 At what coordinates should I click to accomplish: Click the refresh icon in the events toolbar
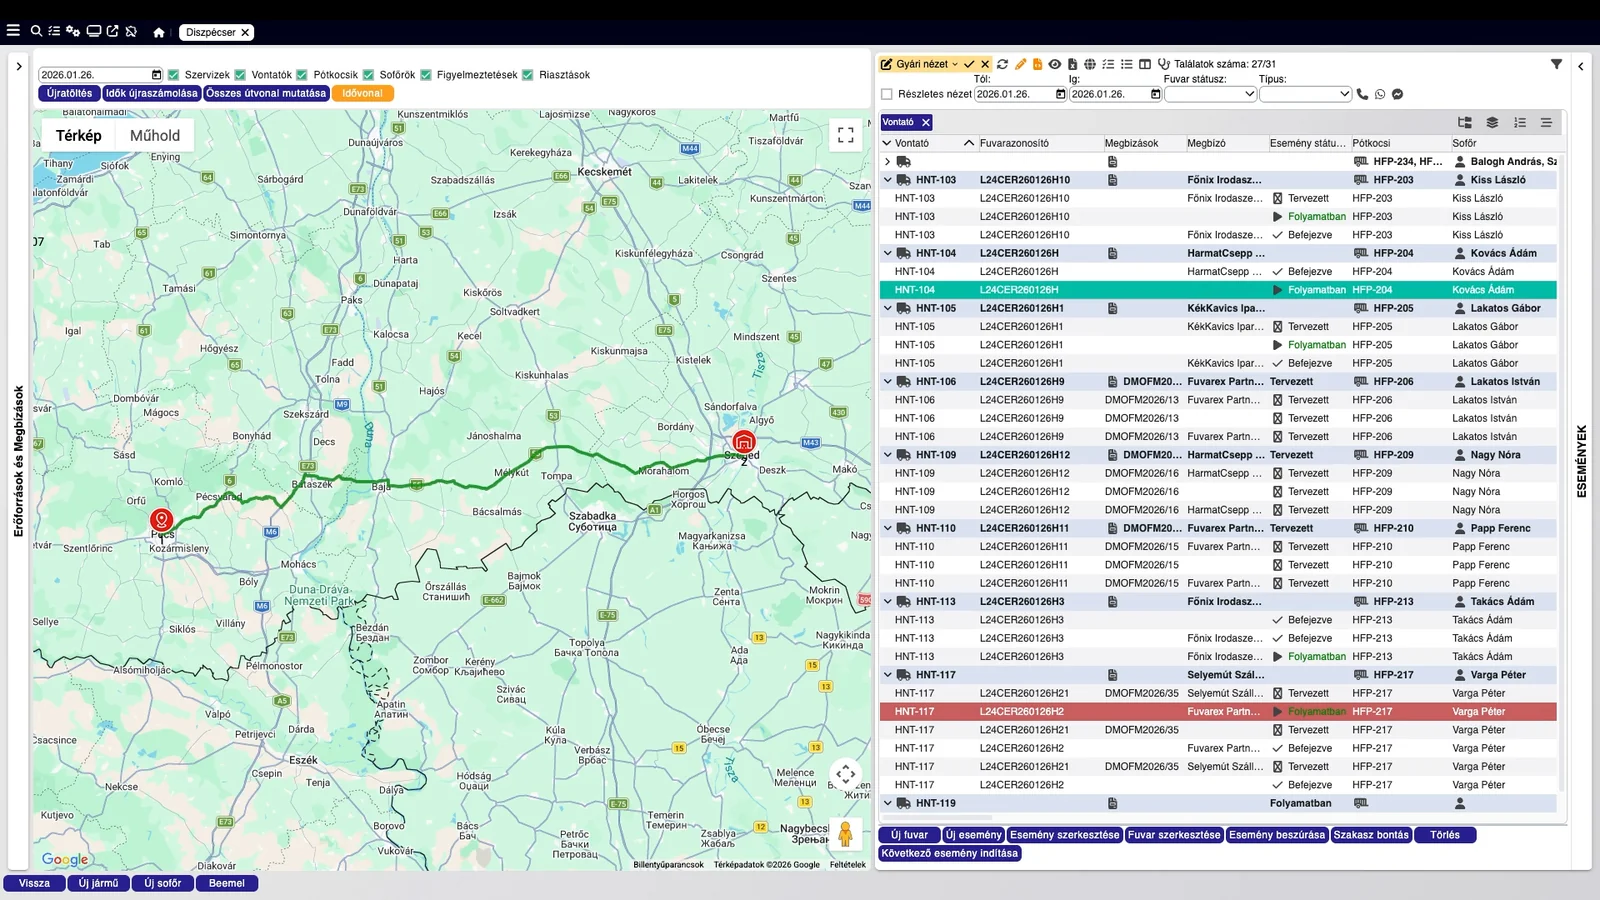(x=1002, y=64)
